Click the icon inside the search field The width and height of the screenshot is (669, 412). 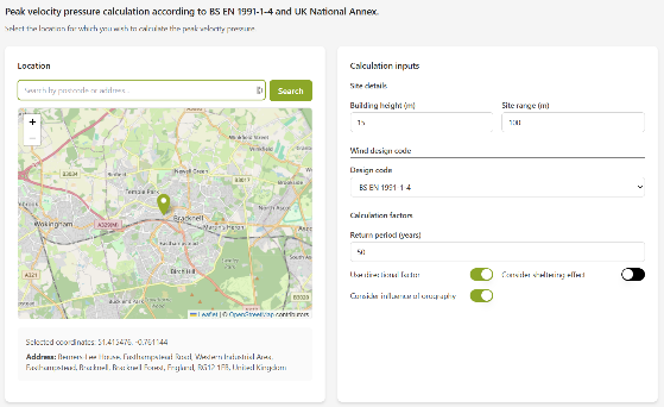(259, 91)
